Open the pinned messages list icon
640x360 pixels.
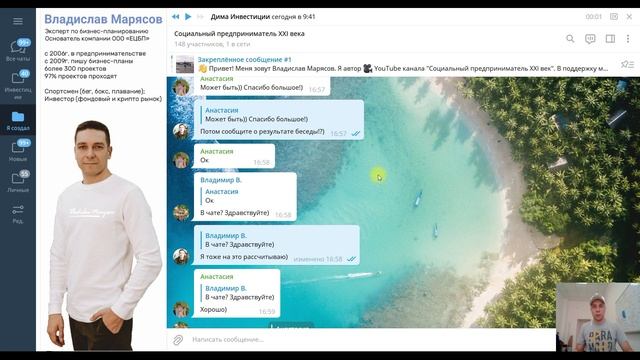tap(627, 64)
